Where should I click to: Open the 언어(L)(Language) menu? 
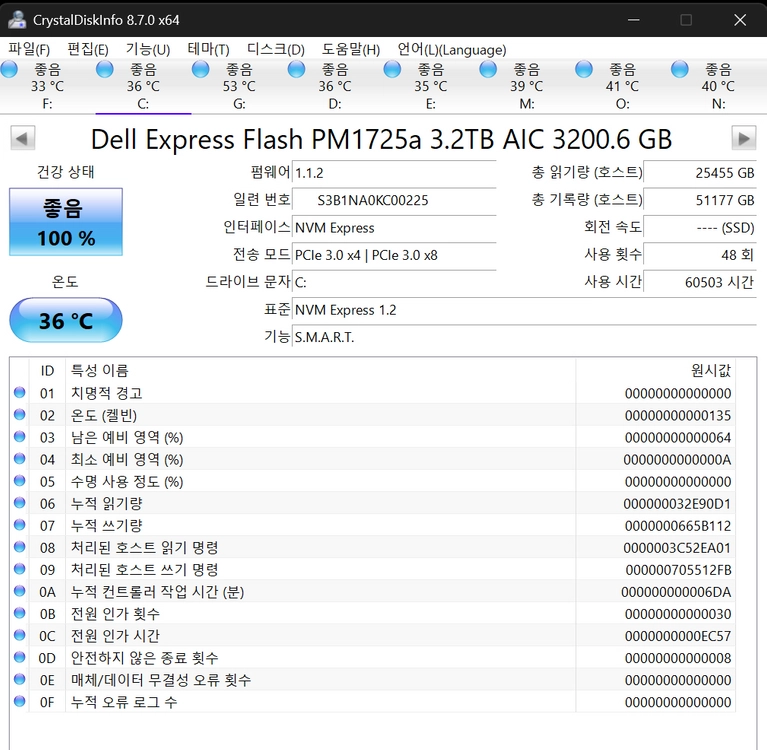point(451,49)
